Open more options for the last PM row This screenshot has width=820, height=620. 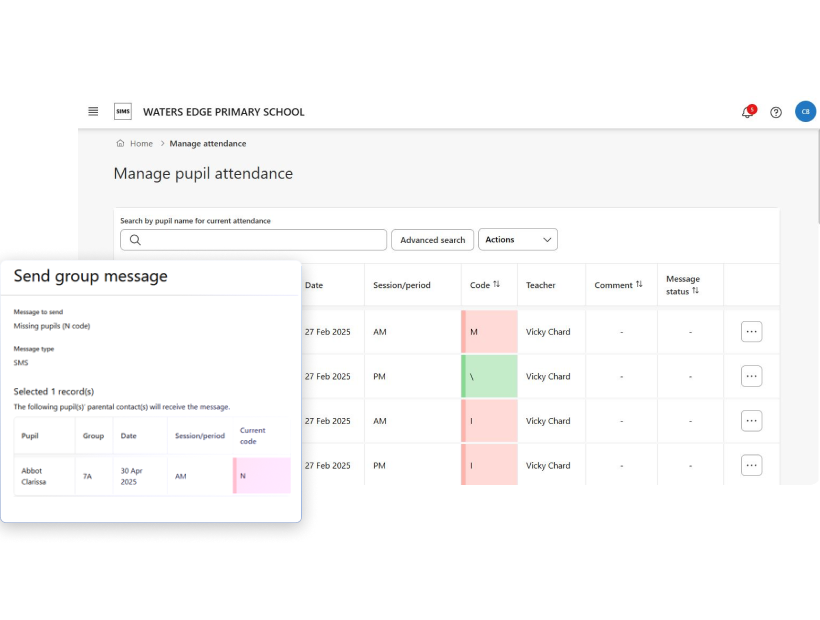tap(751, 465)
